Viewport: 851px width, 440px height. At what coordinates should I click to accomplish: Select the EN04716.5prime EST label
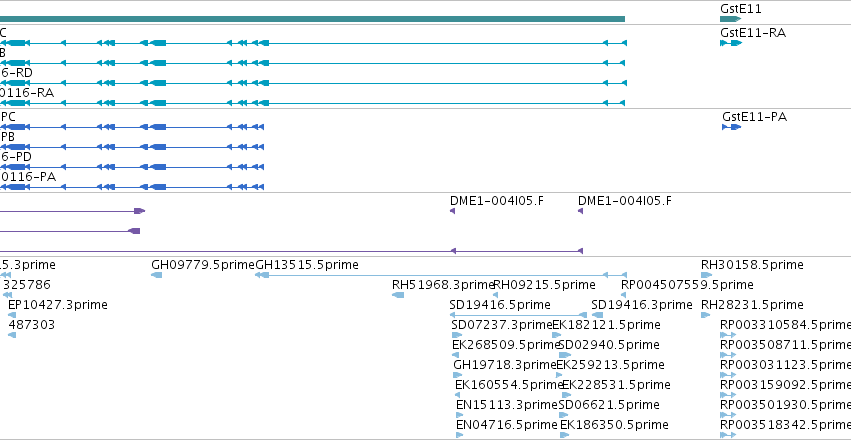pyautogui.click(x=507, y=425)
